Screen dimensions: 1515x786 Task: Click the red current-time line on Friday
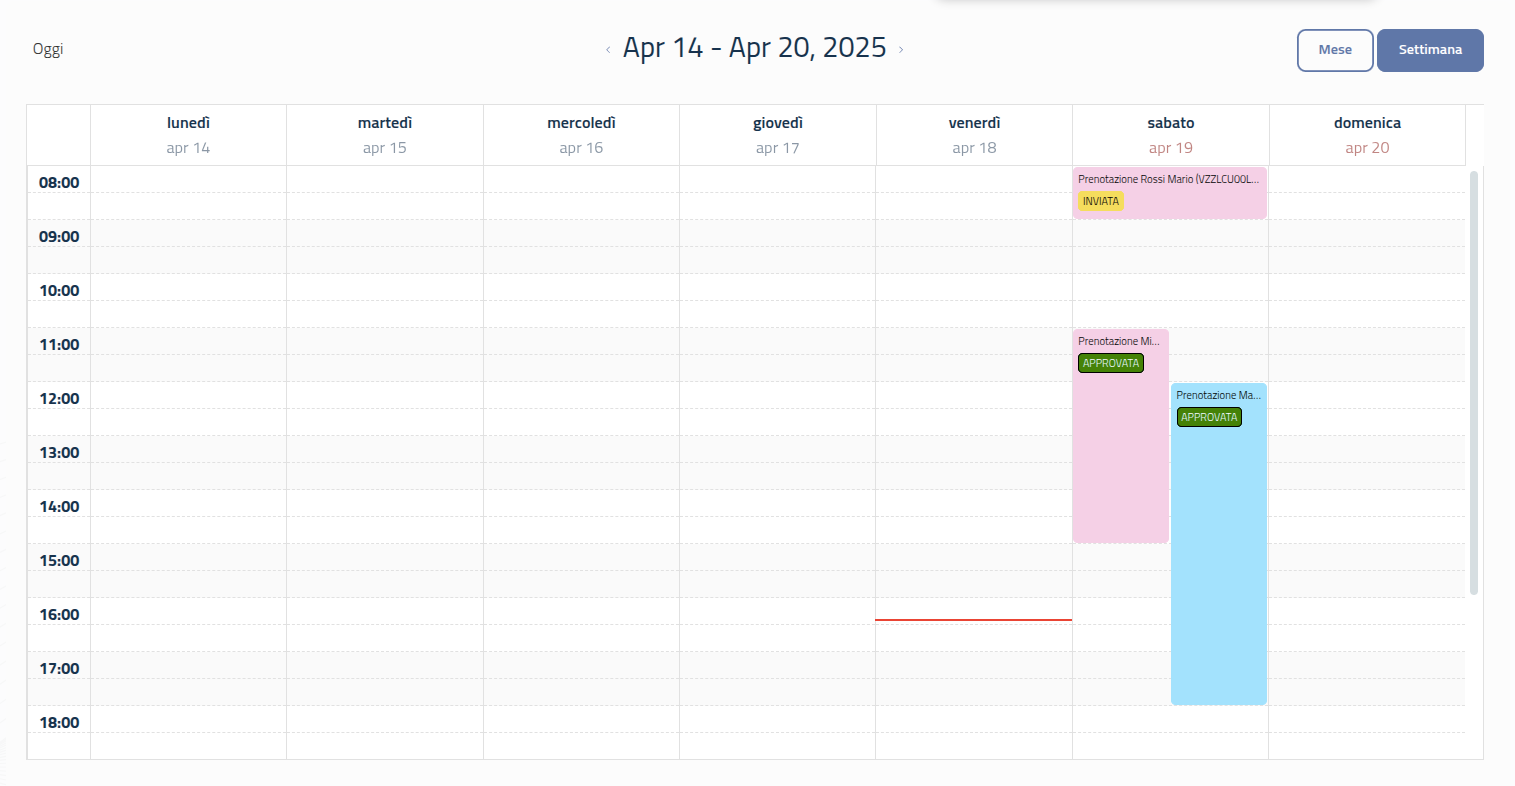coord(973,620)
